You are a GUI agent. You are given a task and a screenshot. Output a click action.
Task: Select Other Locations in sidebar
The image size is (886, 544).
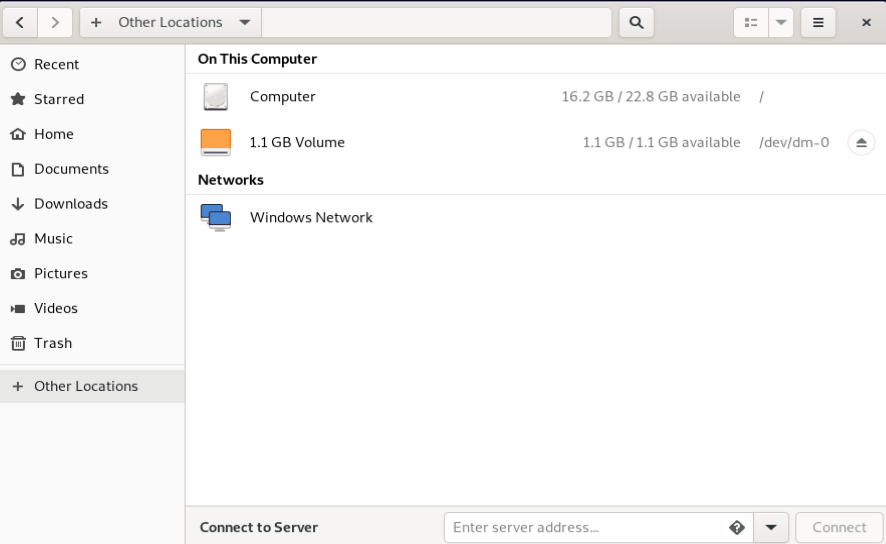[92, 386]
